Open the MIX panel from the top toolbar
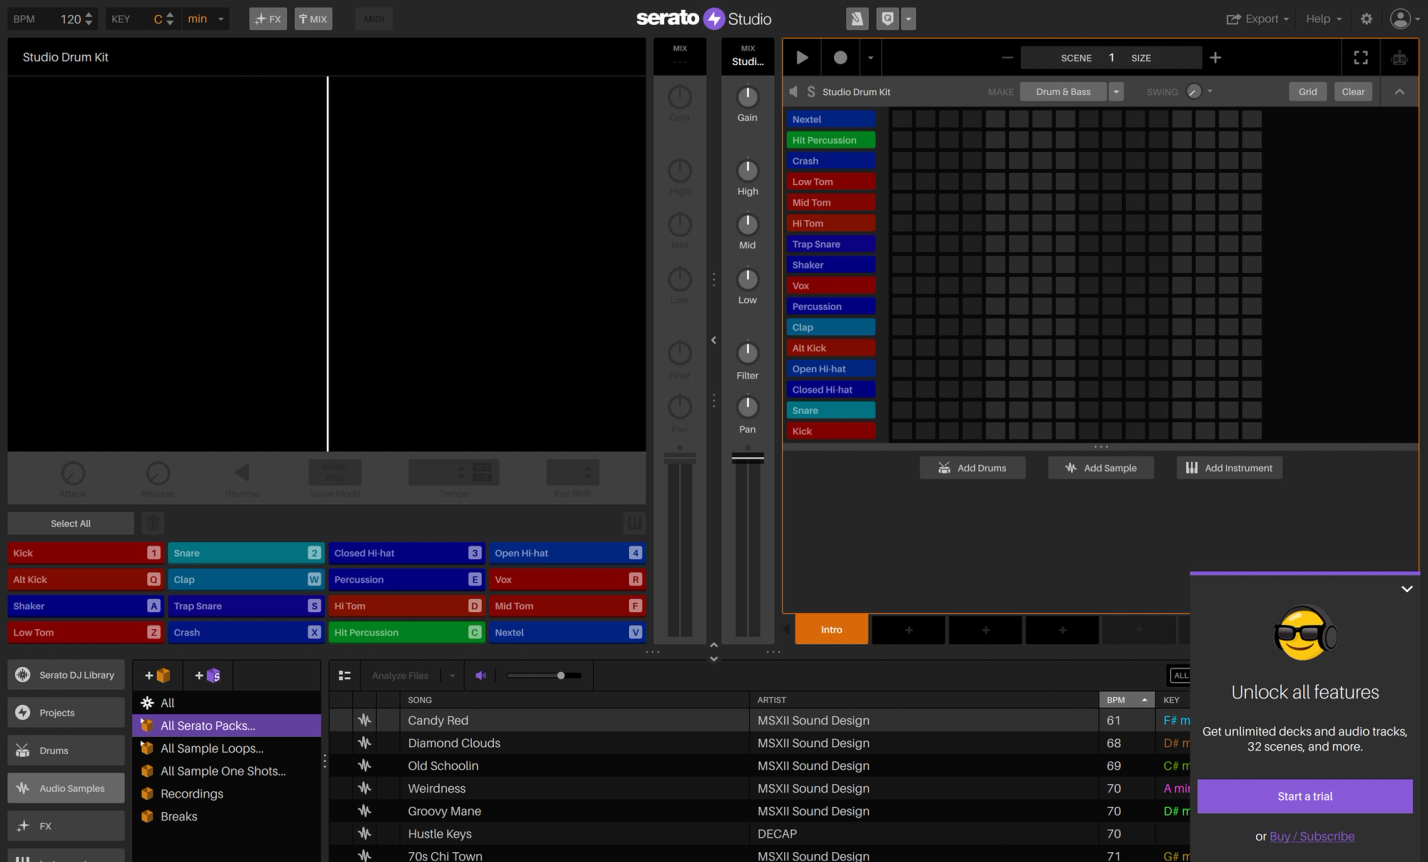Image resolution: width=1428 pixels, height=862 pixels. tap(313, 18)
